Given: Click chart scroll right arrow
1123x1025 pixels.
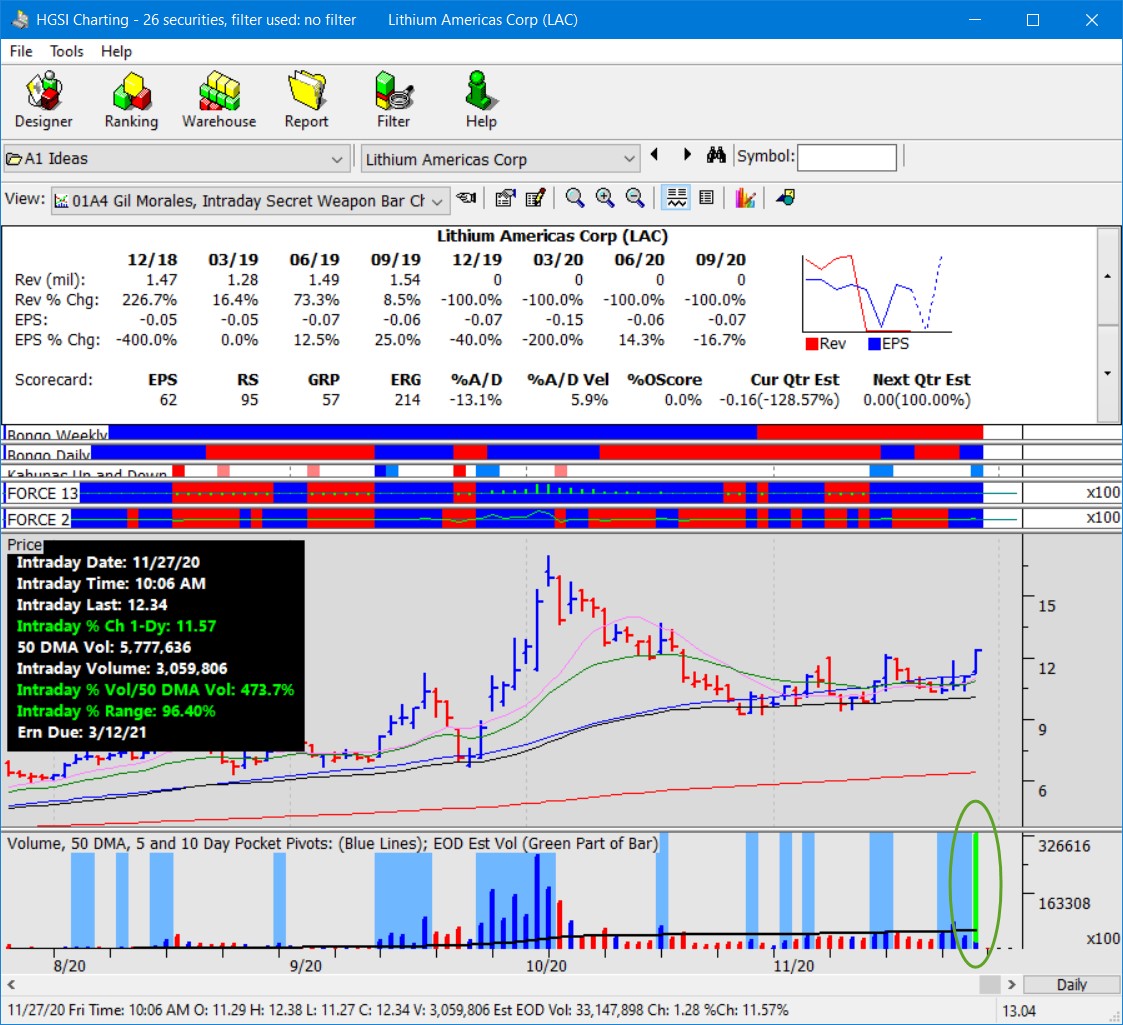Looking at the screenshot, I should point(1011,985).
